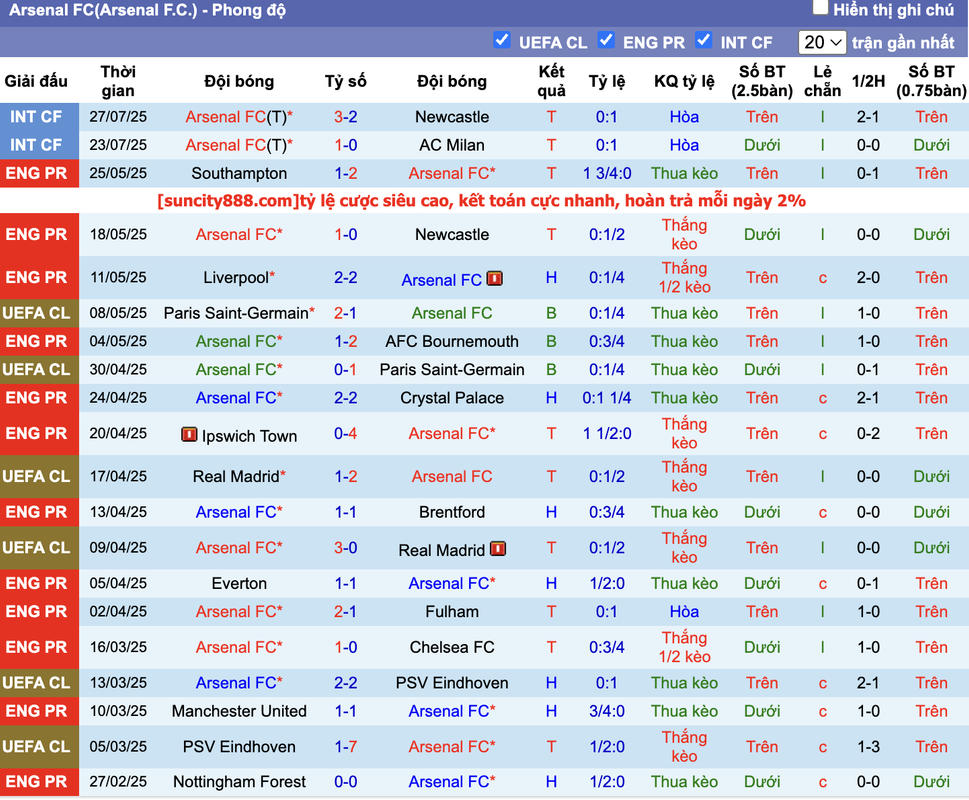Open the Liverpool team link

pos(235,278)
